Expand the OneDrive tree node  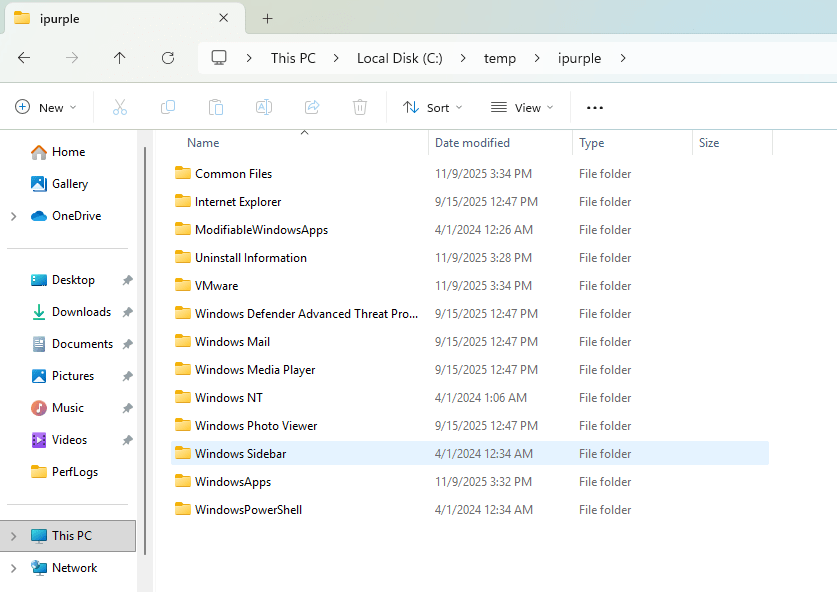click(x=13, y=216)
